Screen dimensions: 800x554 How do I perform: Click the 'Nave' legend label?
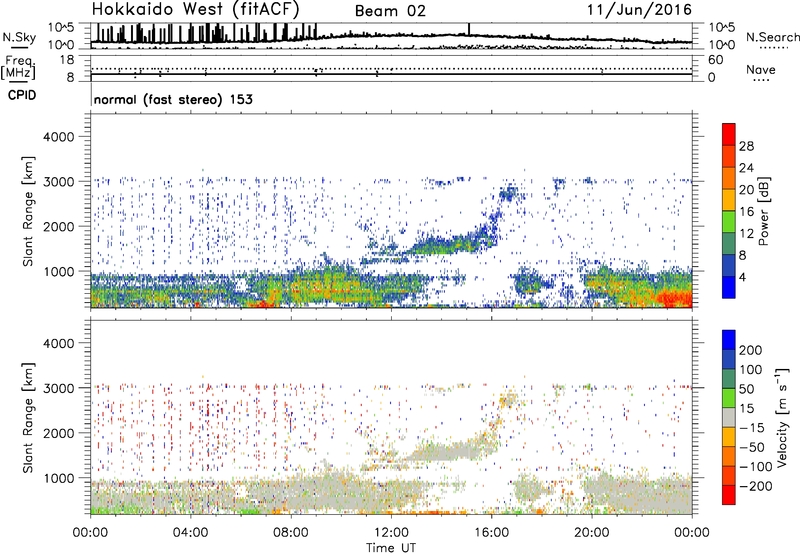(760, 69)
